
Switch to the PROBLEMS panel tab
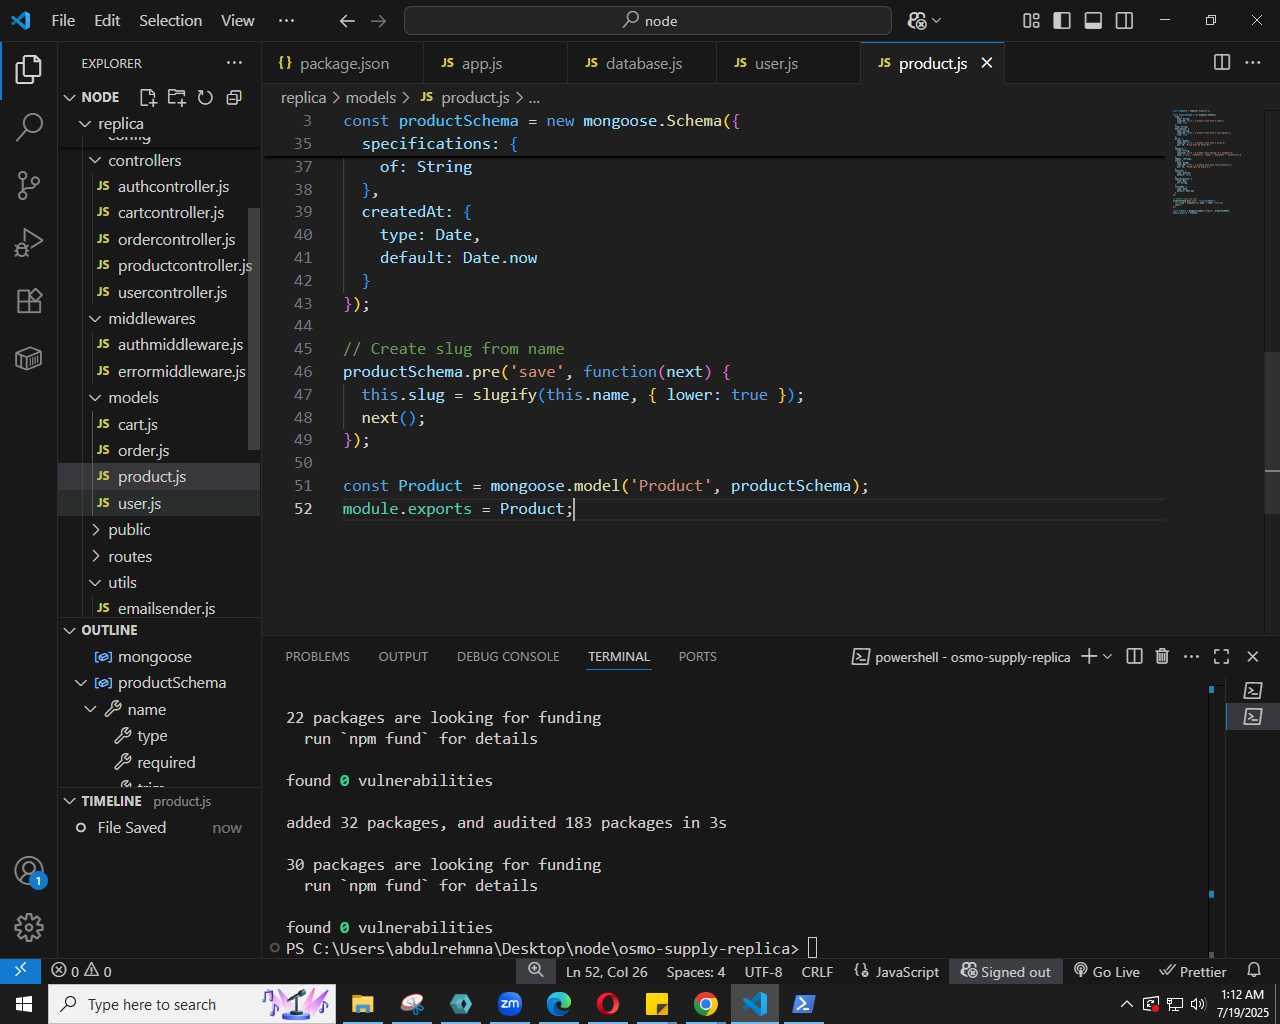pos(317,656)
